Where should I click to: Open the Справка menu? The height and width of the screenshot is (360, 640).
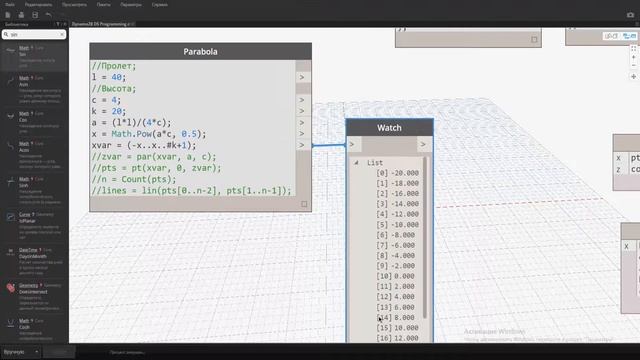(x=160, y=4)
